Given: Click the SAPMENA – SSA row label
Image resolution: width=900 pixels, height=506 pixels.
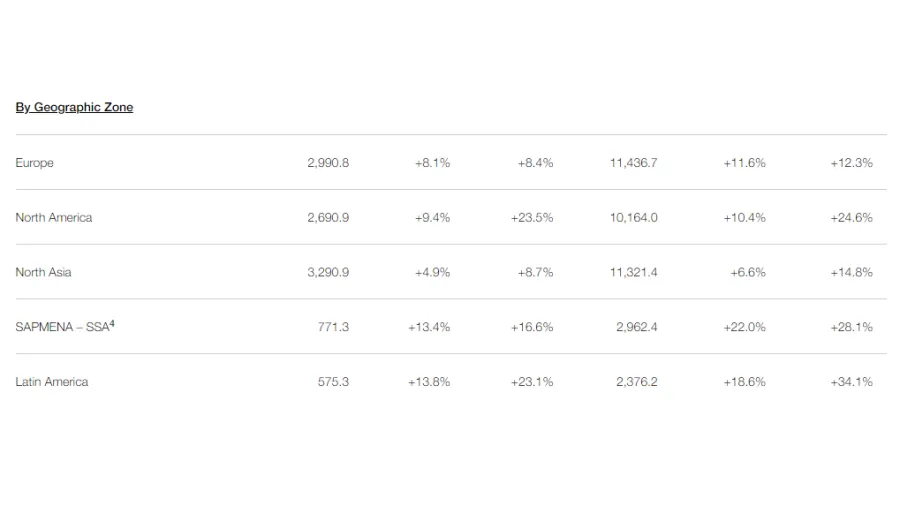Looking at the screenshot, I should [x=62, y=327].
